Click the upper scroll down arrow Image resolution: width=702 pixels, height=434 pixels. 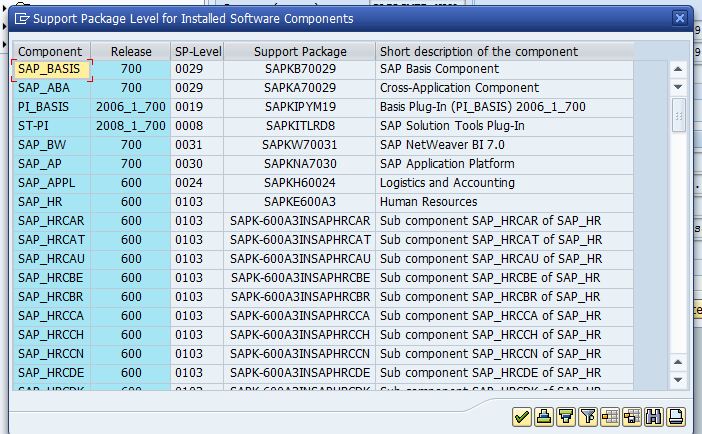point(678,86)
